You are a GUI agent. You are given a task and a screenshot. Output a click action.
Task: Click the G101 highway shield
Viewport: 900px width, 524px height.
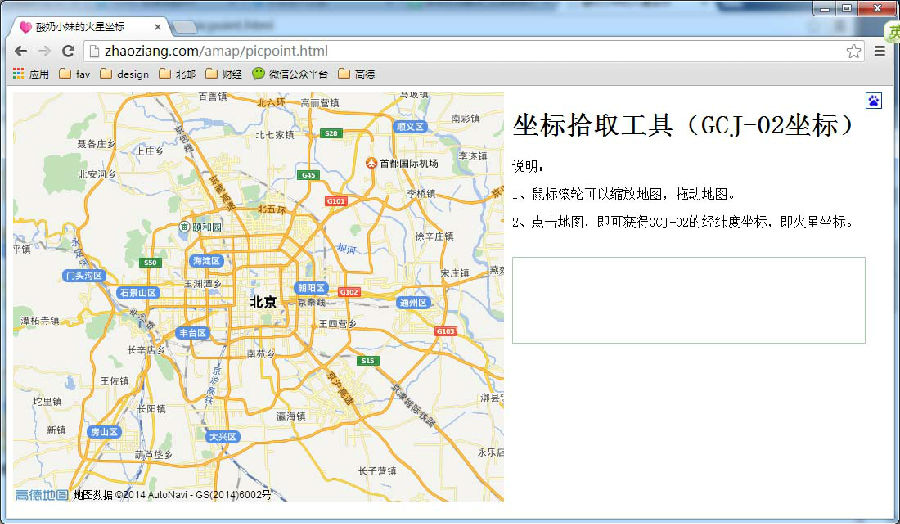click(336, 201)
